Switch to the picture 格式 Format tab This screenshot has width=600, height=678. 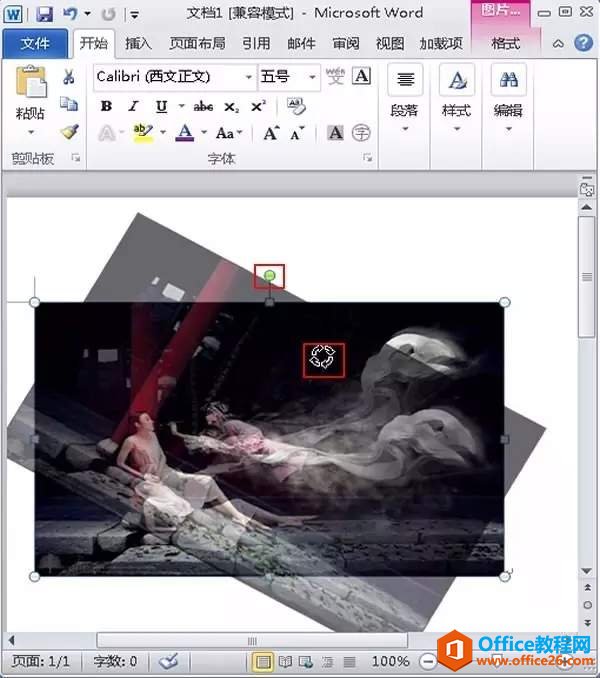[x=505, y=43]
